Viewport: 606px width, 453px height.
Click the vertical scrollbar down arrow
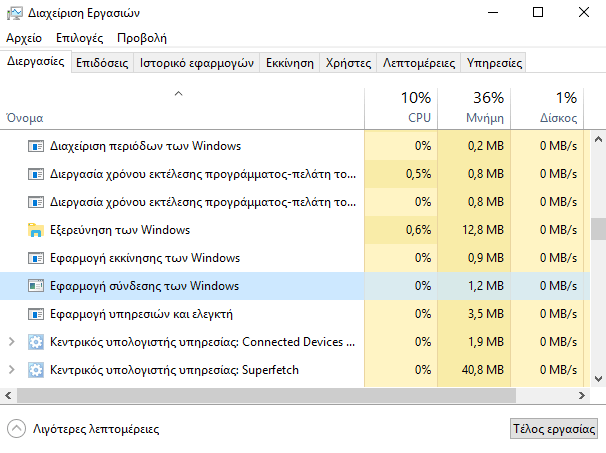[598, 379]
